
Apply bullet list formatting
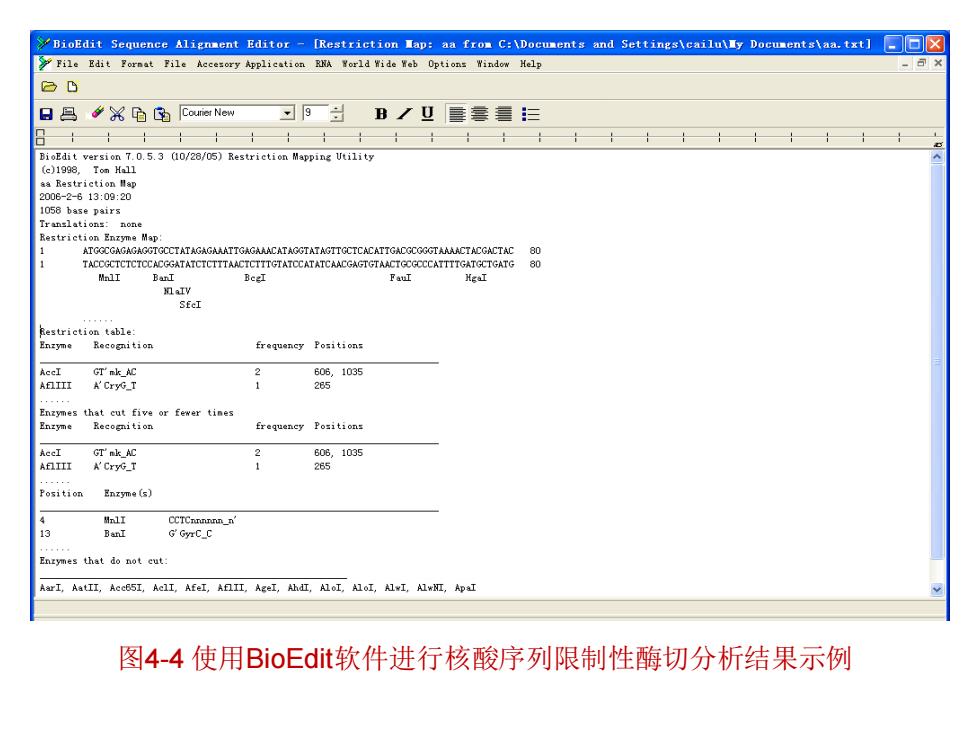click(531, 114)
